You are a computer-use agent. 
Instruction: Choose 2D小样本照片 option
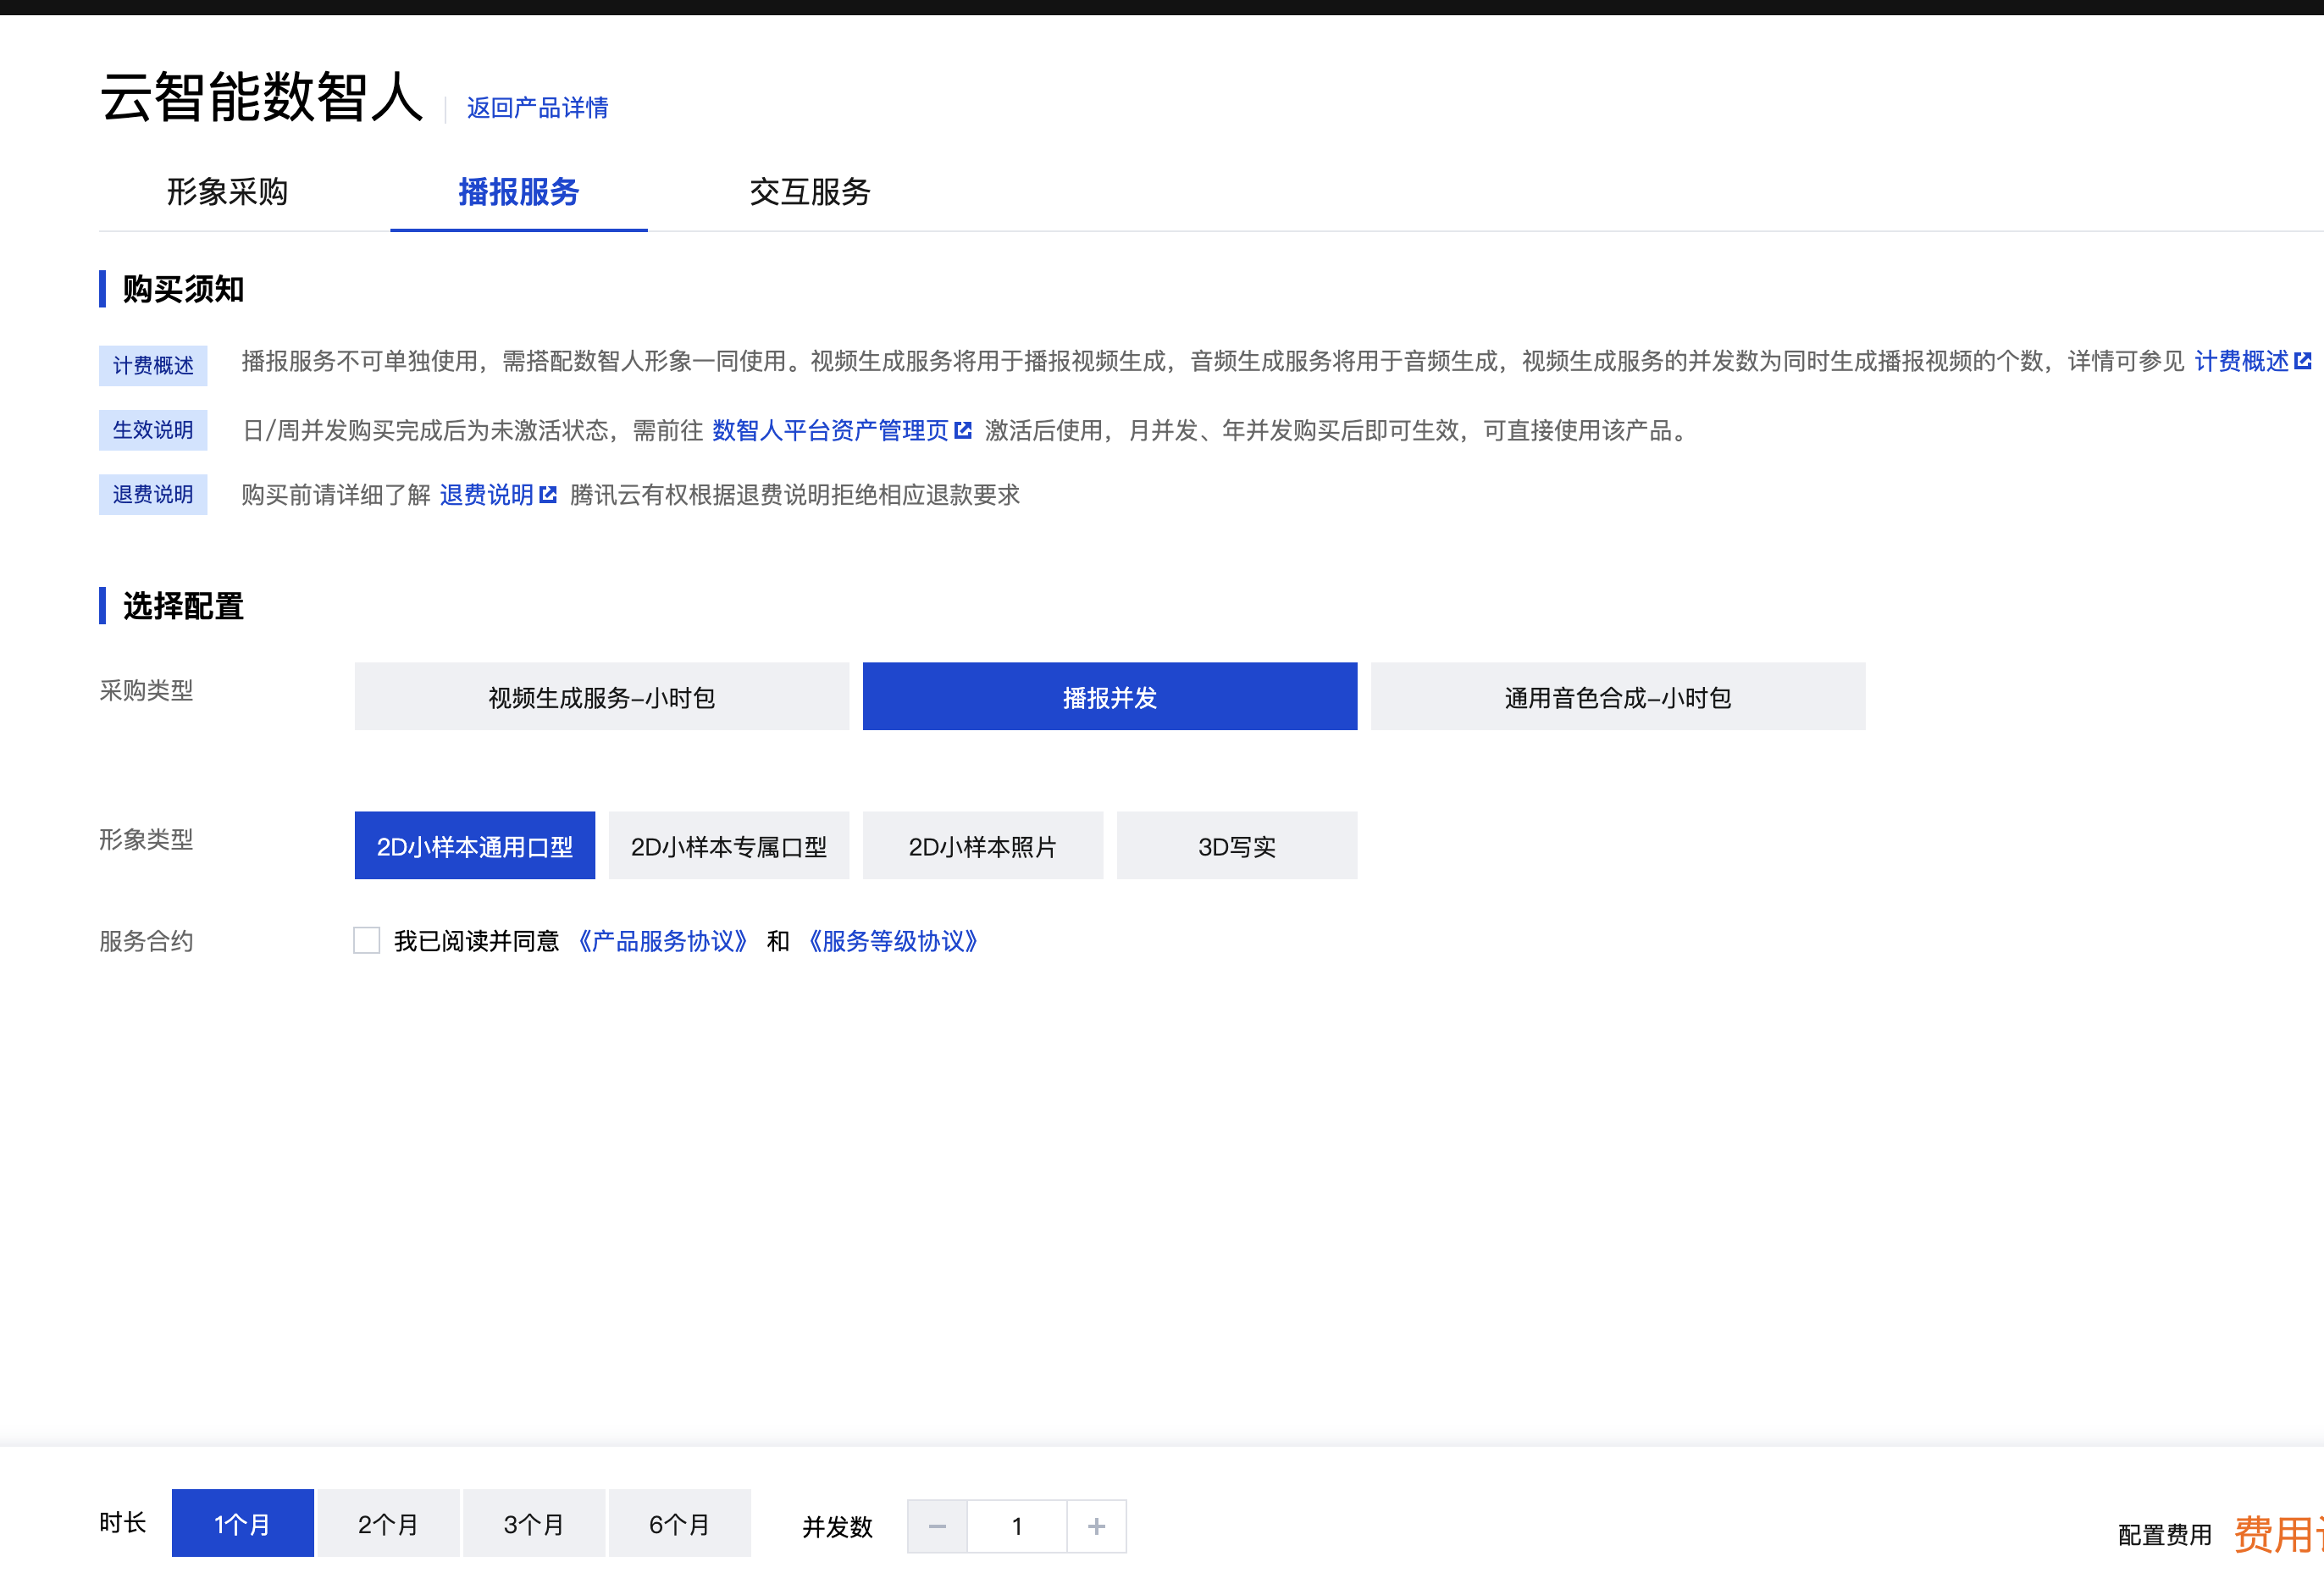click(x=982, y=846)
